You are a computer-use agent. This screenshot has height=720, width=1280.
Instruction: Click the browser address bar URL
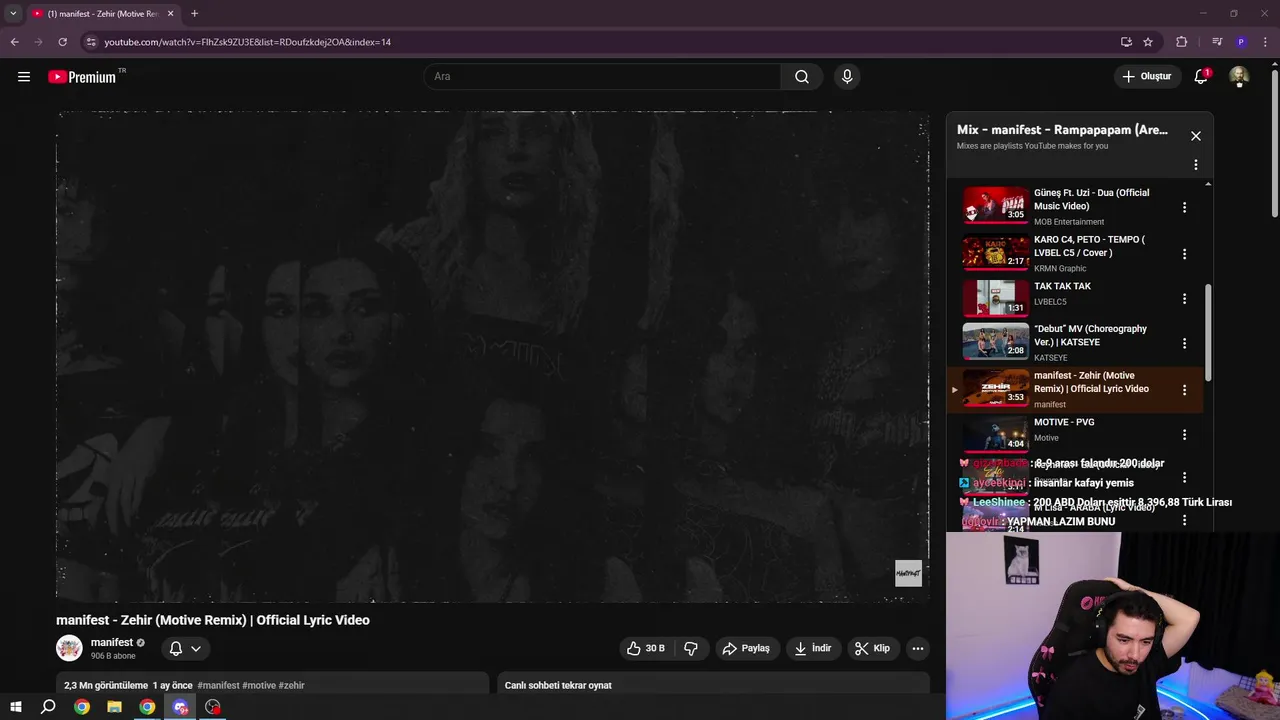coord(248,42)
